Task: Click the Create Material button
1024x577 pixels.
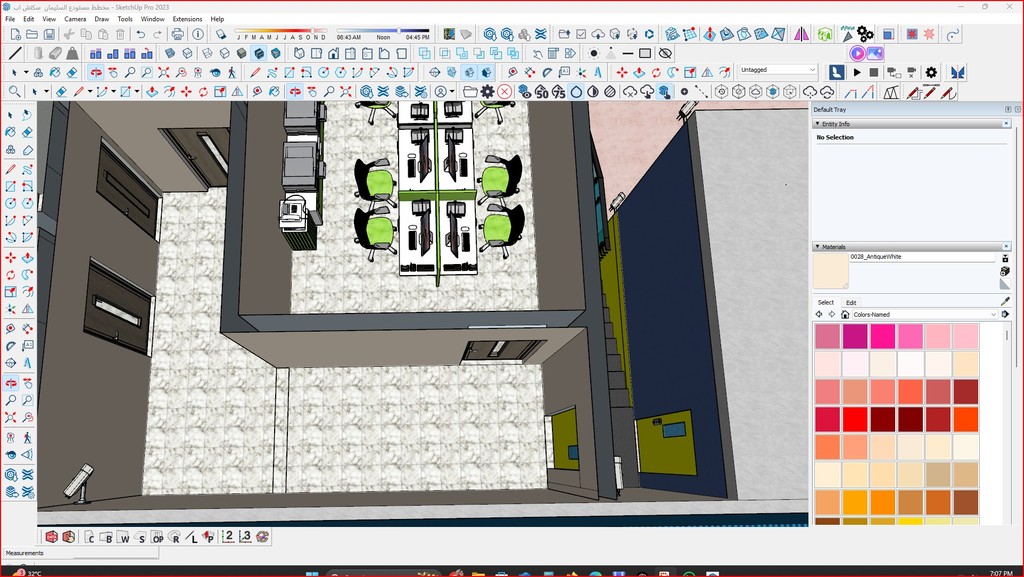Action: click(1005, 271)
